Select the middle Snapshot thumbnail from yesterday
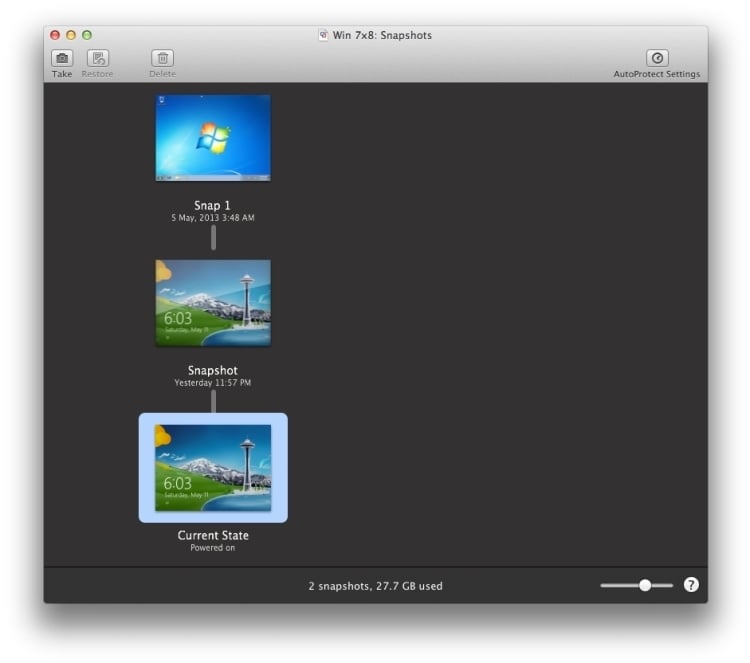Screen dimensions: 750x663 point(213,303)
